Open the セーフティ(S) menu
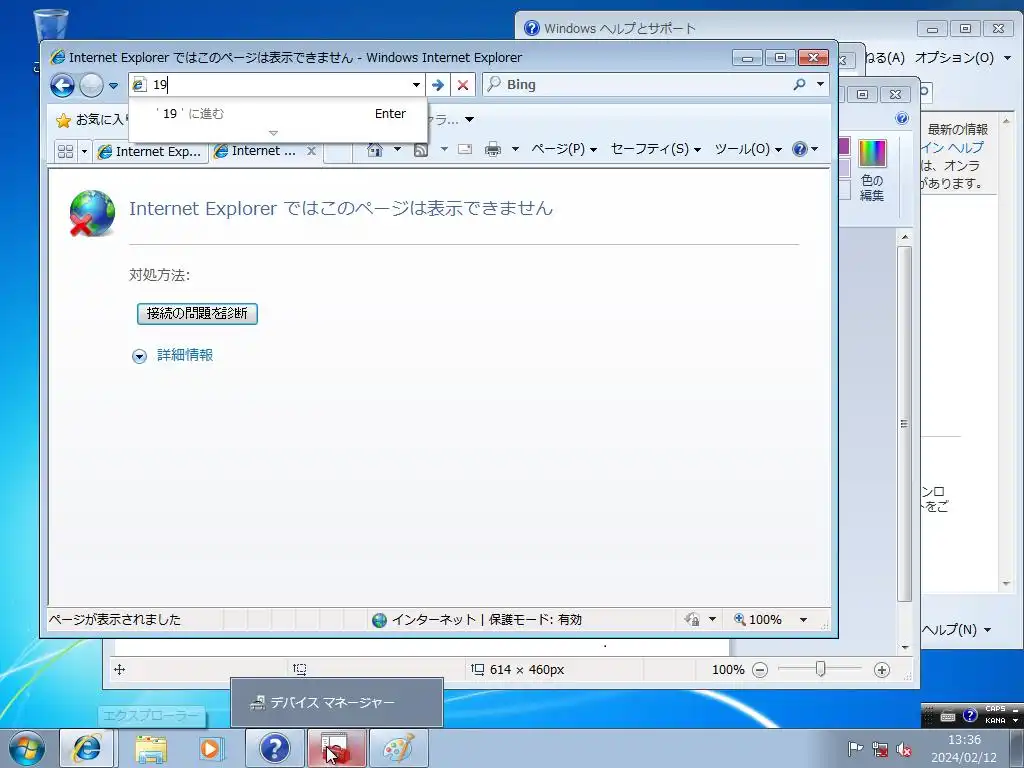Screen dimensions: 1024x768 click(656, 150)
